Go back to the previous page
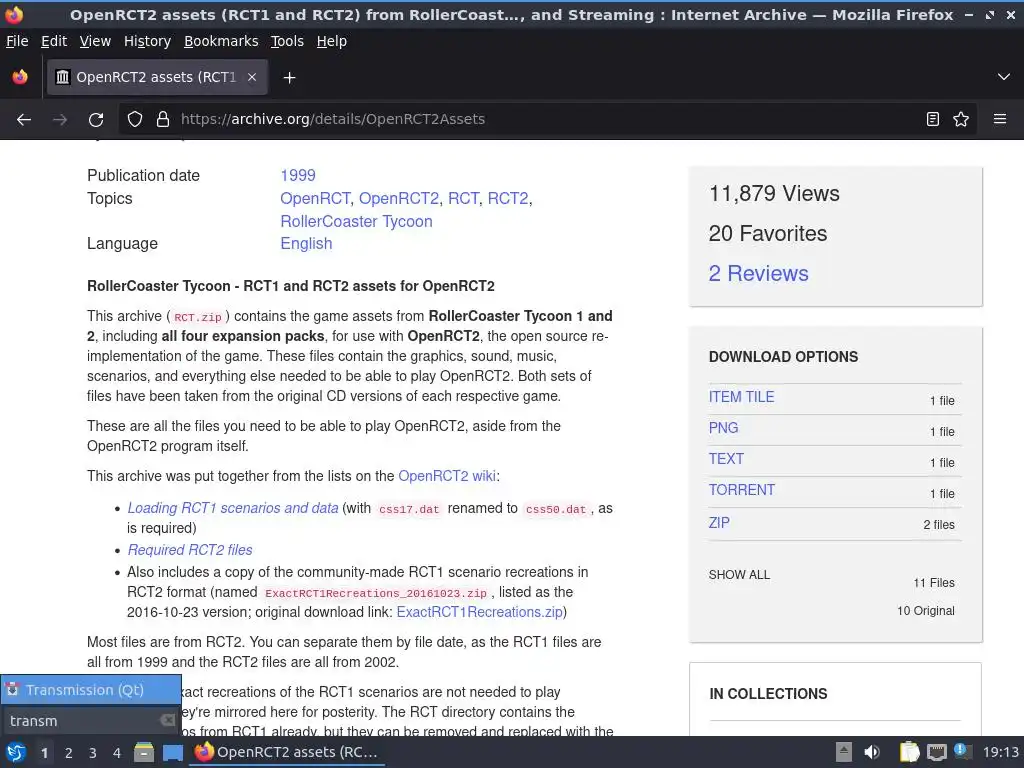The image size is (1024, 768). (x=24, y=120)
